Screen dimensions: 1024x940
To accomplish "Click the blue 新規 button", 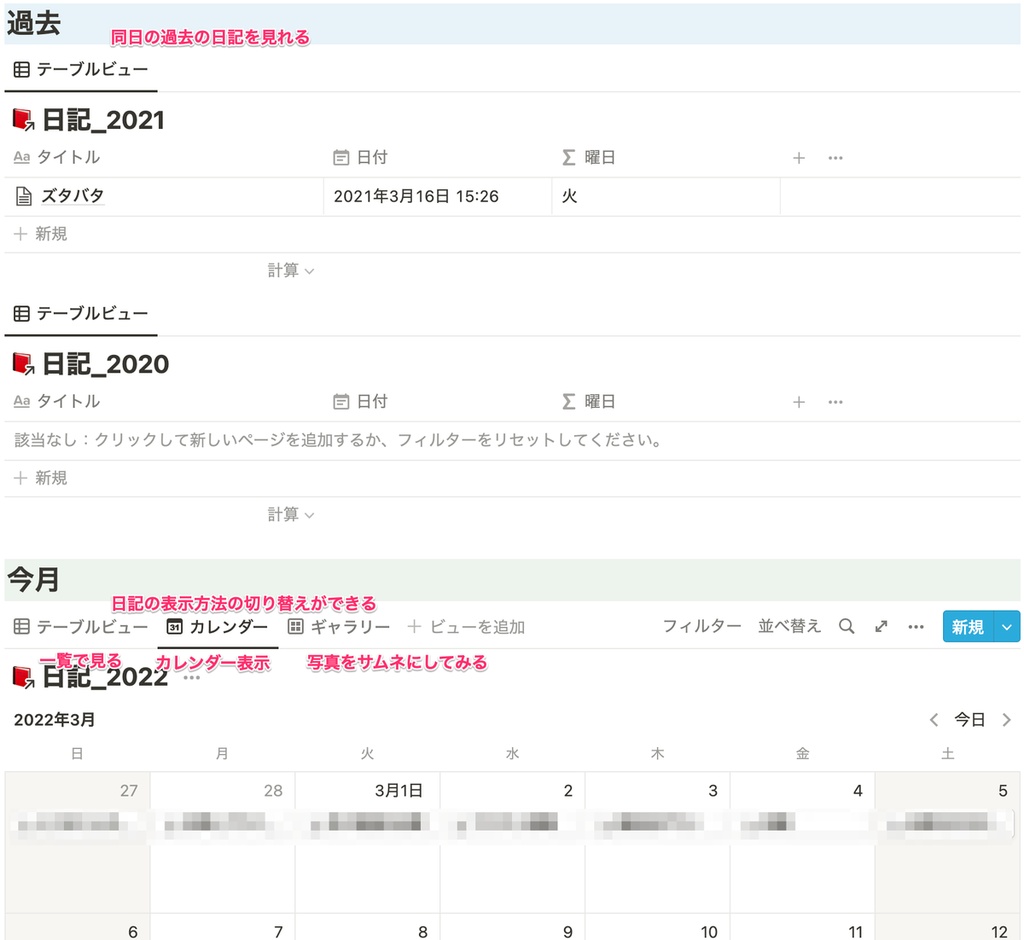I will [969, 626].
